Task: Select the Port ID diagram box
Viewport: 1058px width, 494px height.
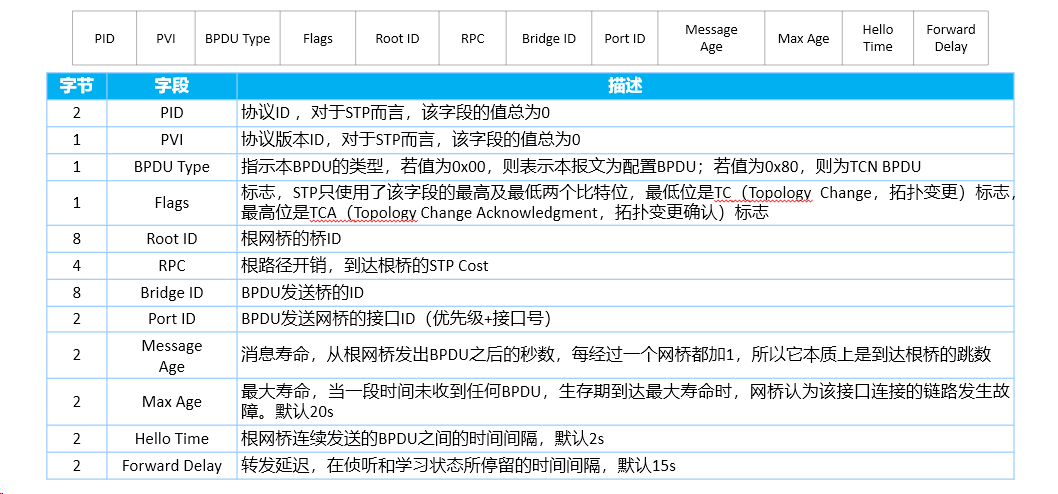Action: pos(625,38)
